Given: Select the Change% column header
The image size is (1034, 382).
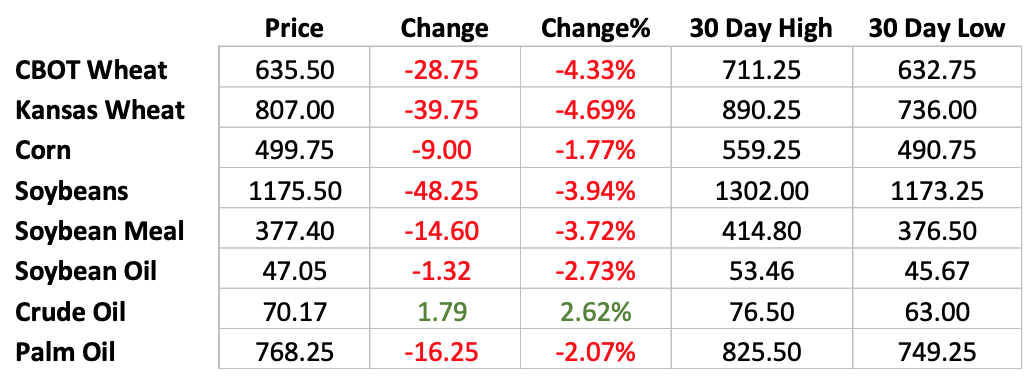Looking at the screenshot, I should (x=595, y=28).
